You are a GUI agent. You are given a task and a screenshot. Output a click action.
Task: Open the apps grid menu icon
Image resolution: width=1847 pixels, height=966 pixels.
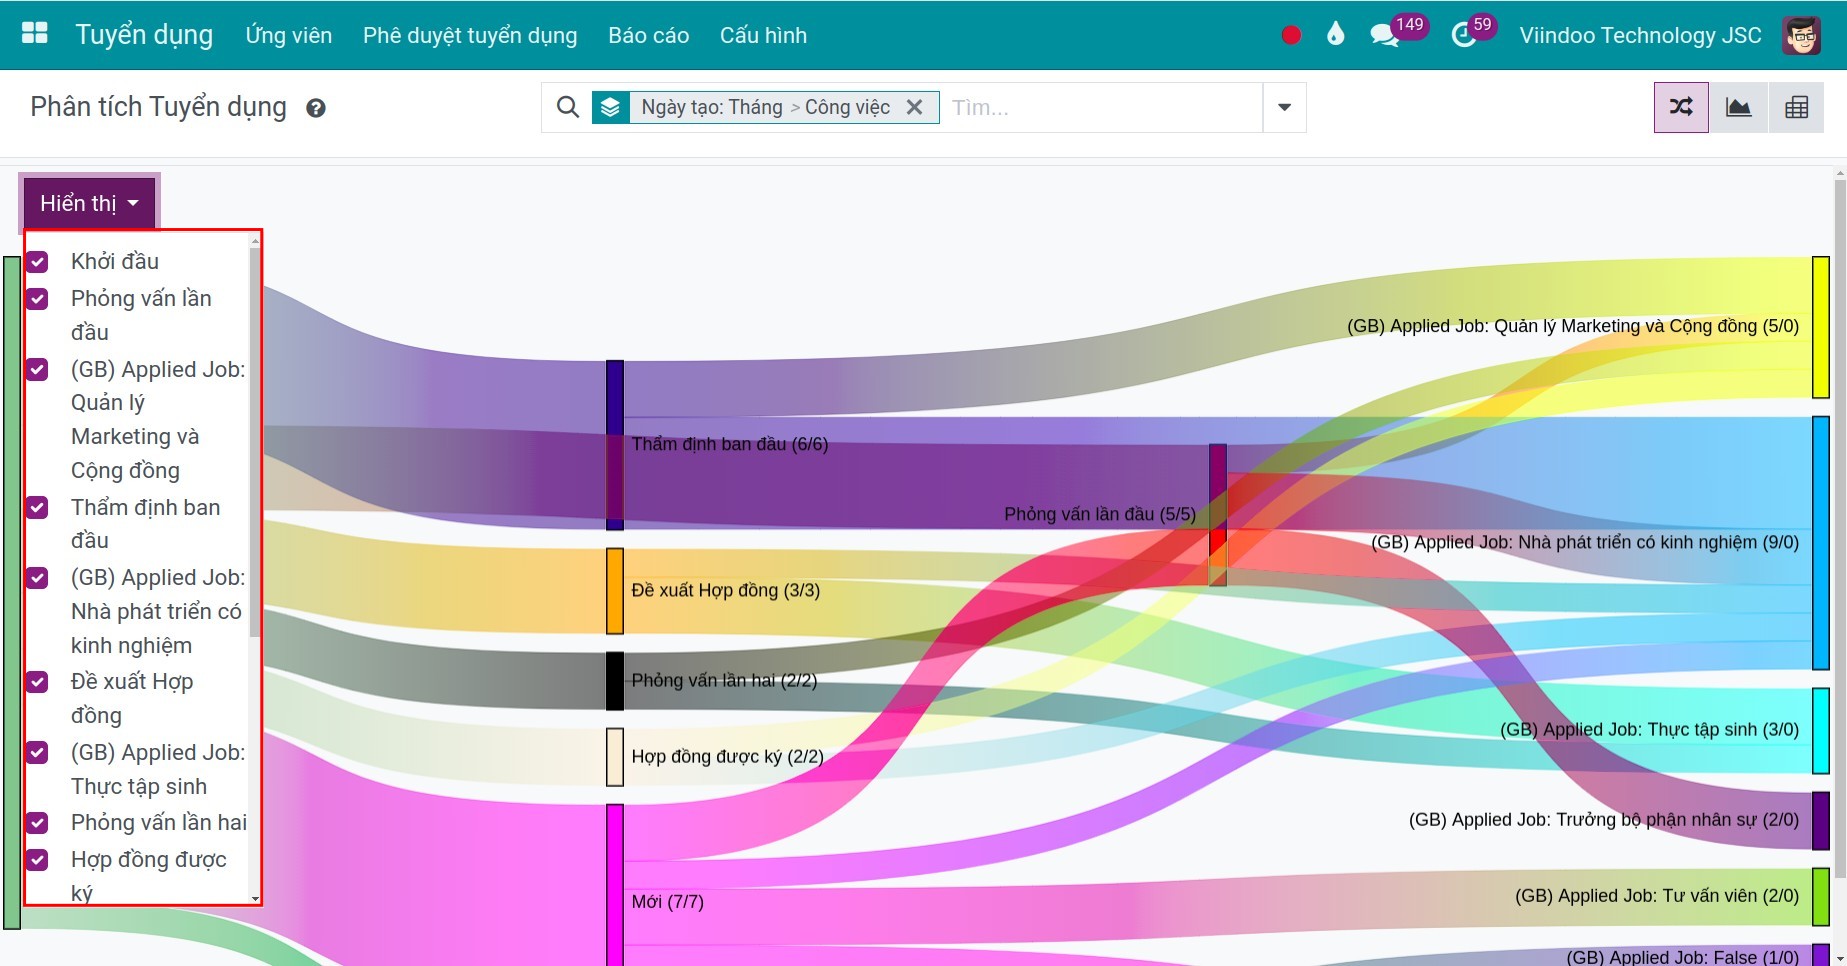click(35, 33)
